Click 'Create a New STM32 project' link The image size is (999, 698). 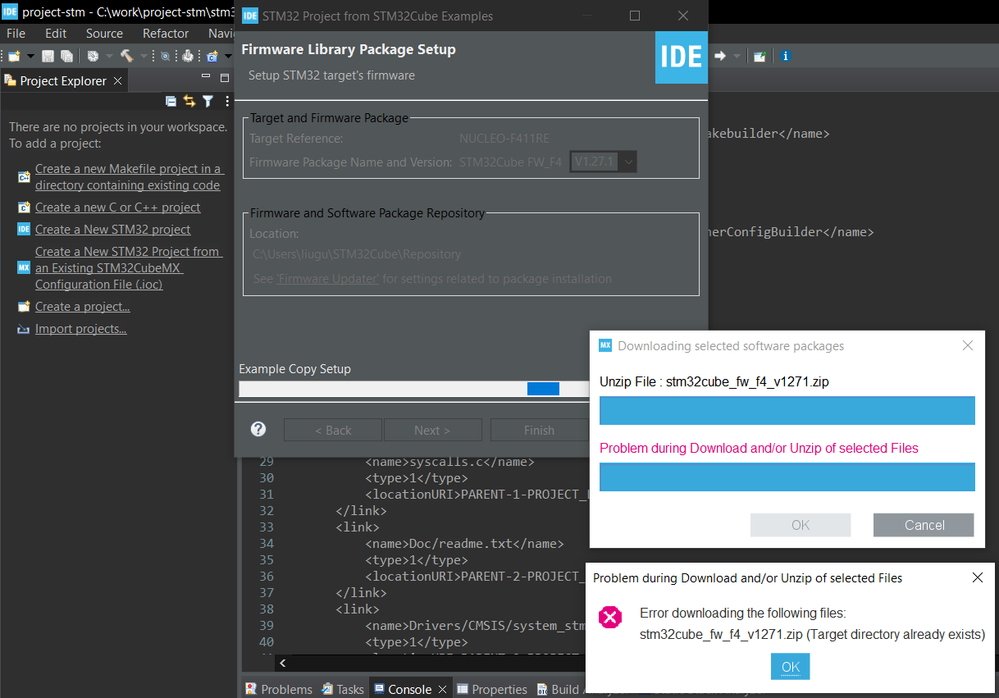[x=113, y=229]
